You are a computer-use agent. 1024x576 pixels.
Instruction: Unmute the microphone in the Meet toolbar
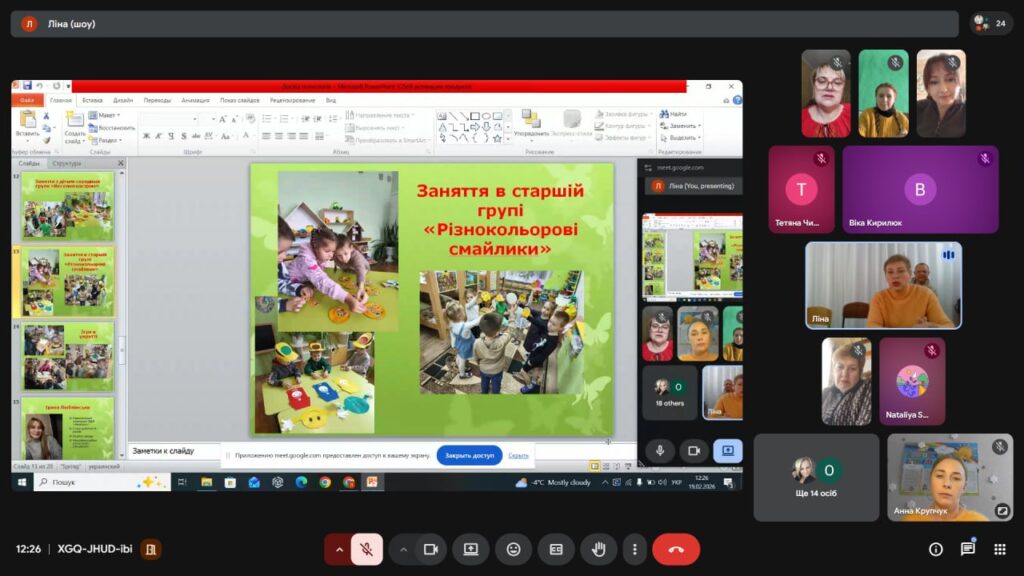pyautogui.click(x=367, y=549)
